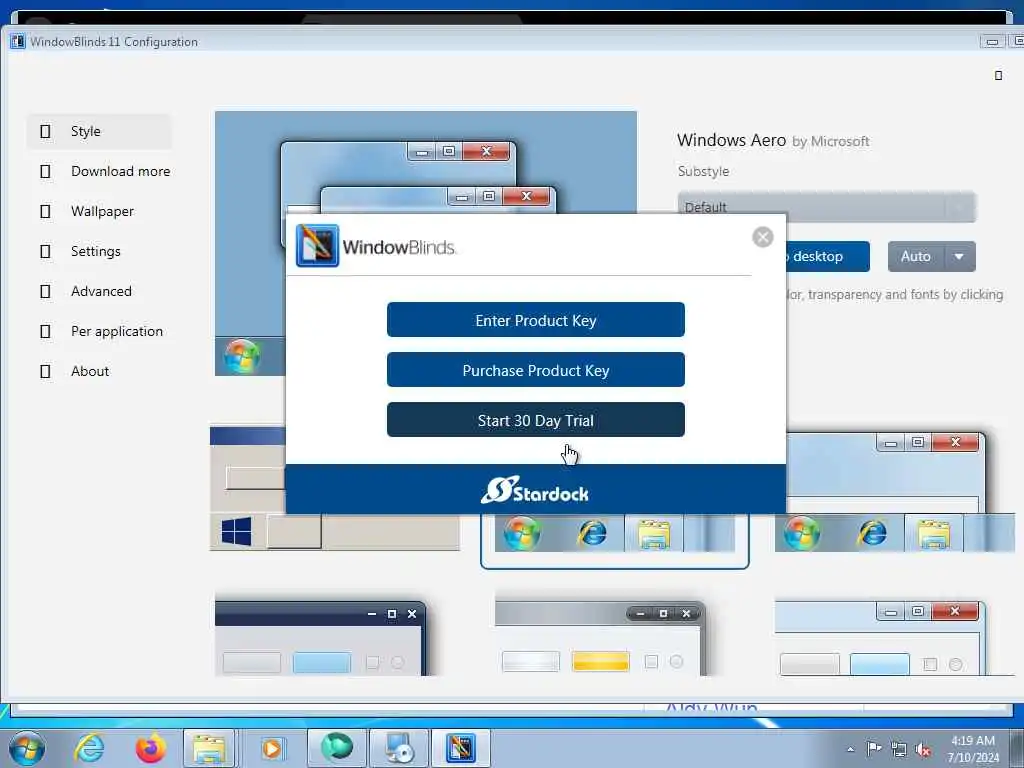1024x768 pixels.
Task: Click the icon beside Wallpaper
Action: tap(45, 211)
